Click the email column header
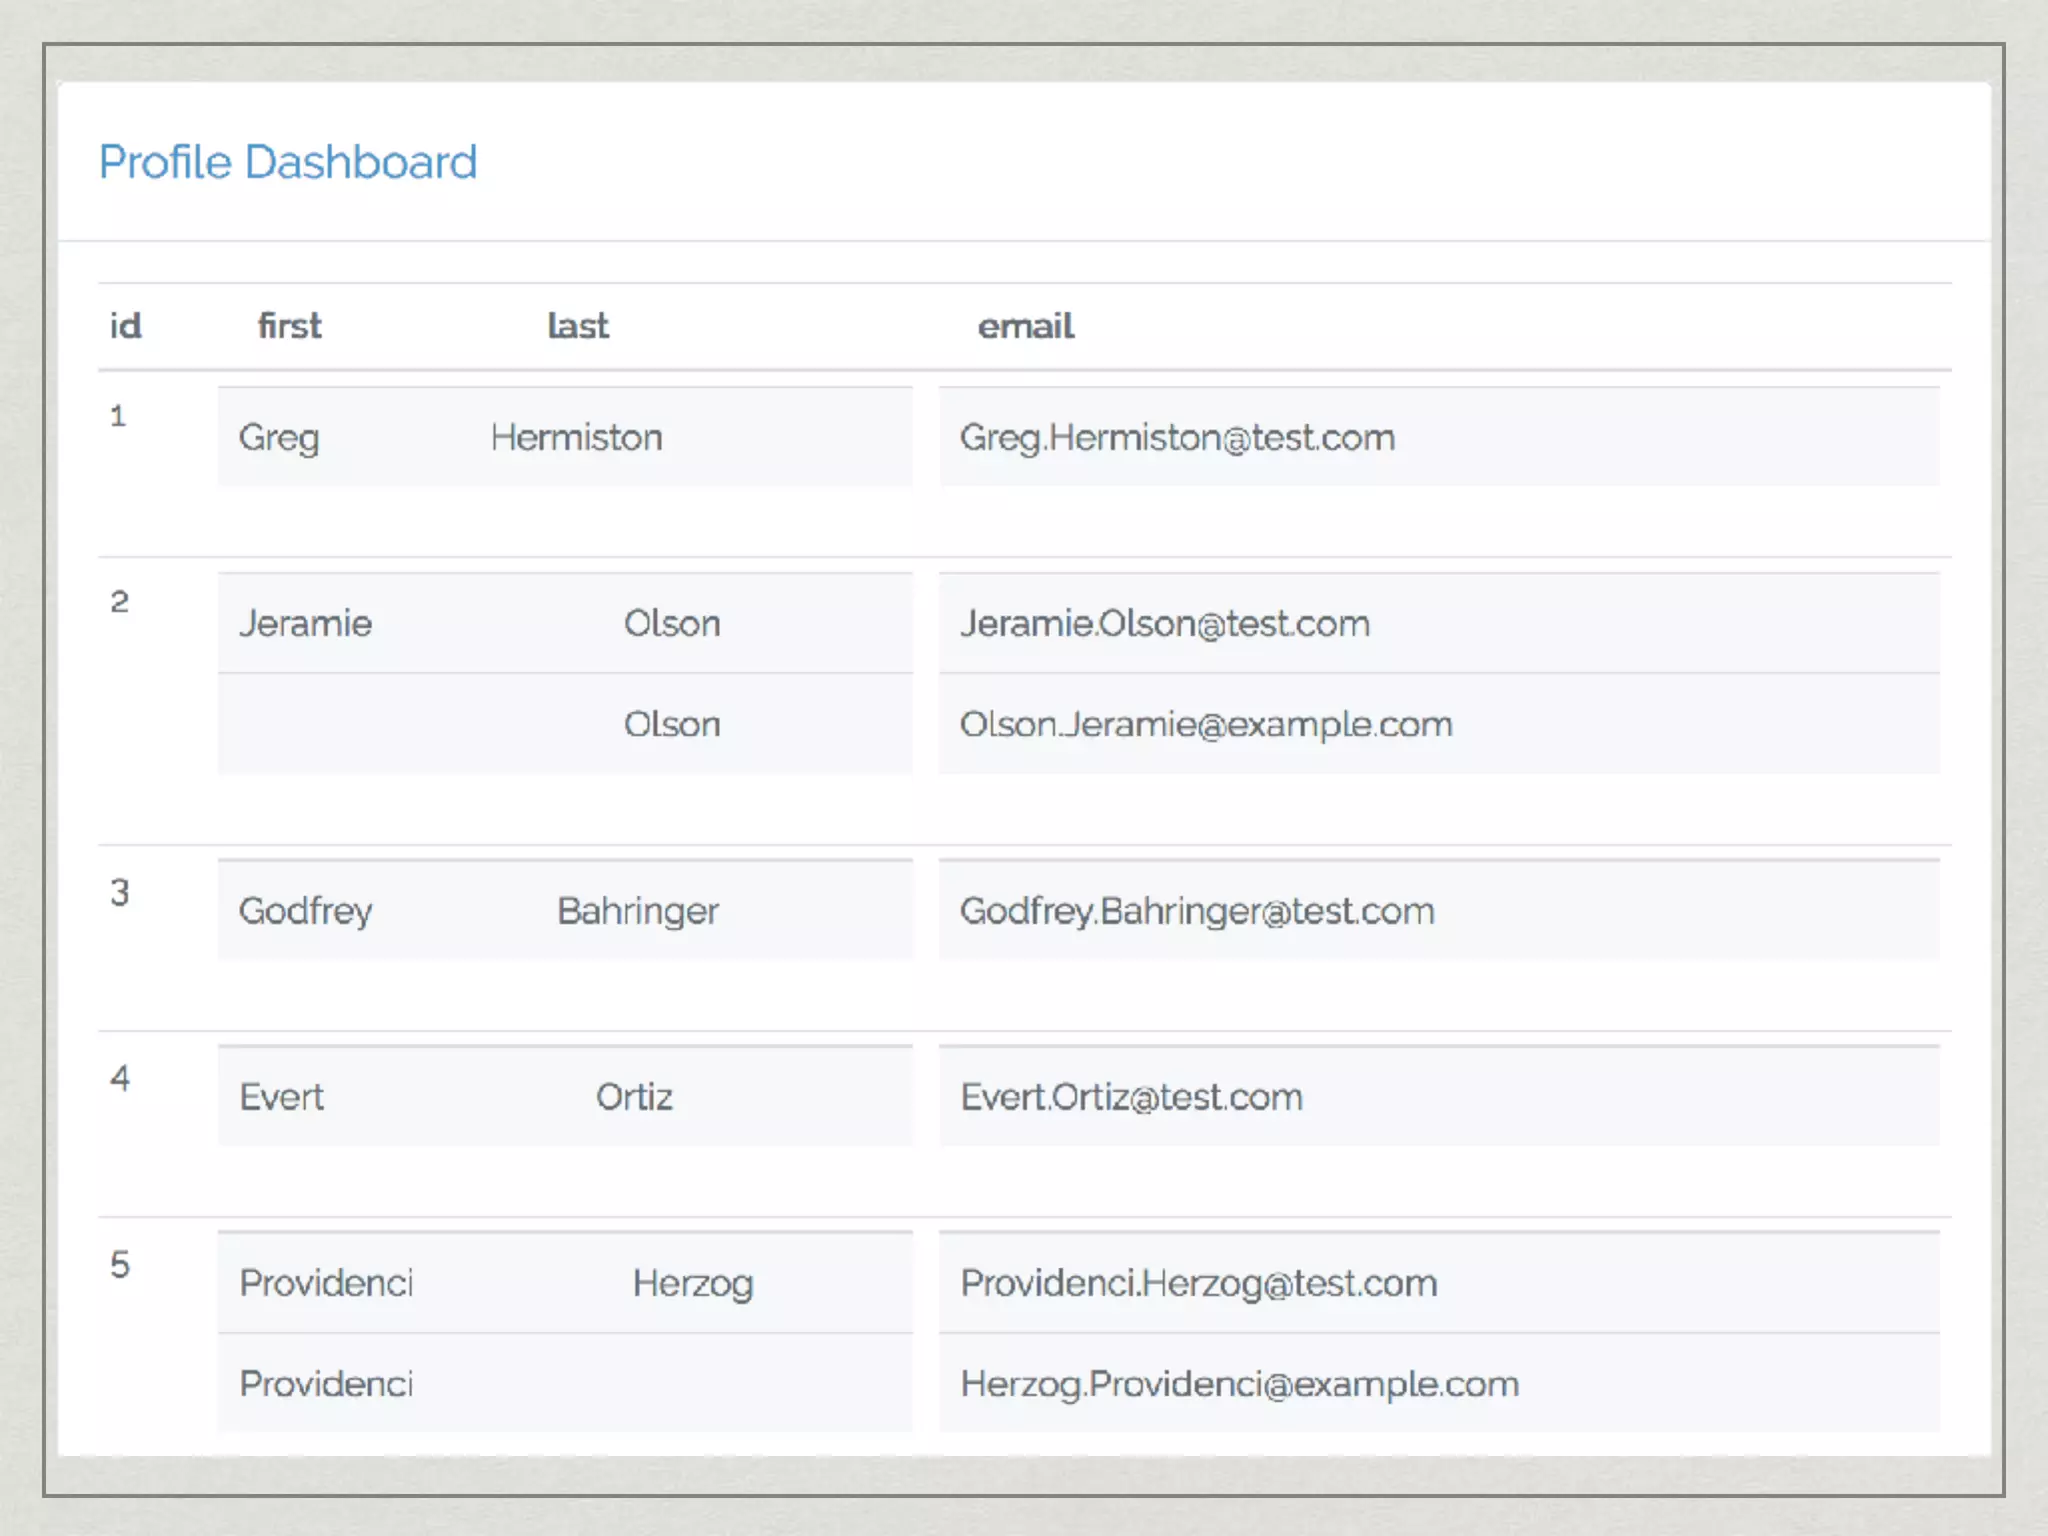This screenshot has width=2048, height=1536. 1025,326
